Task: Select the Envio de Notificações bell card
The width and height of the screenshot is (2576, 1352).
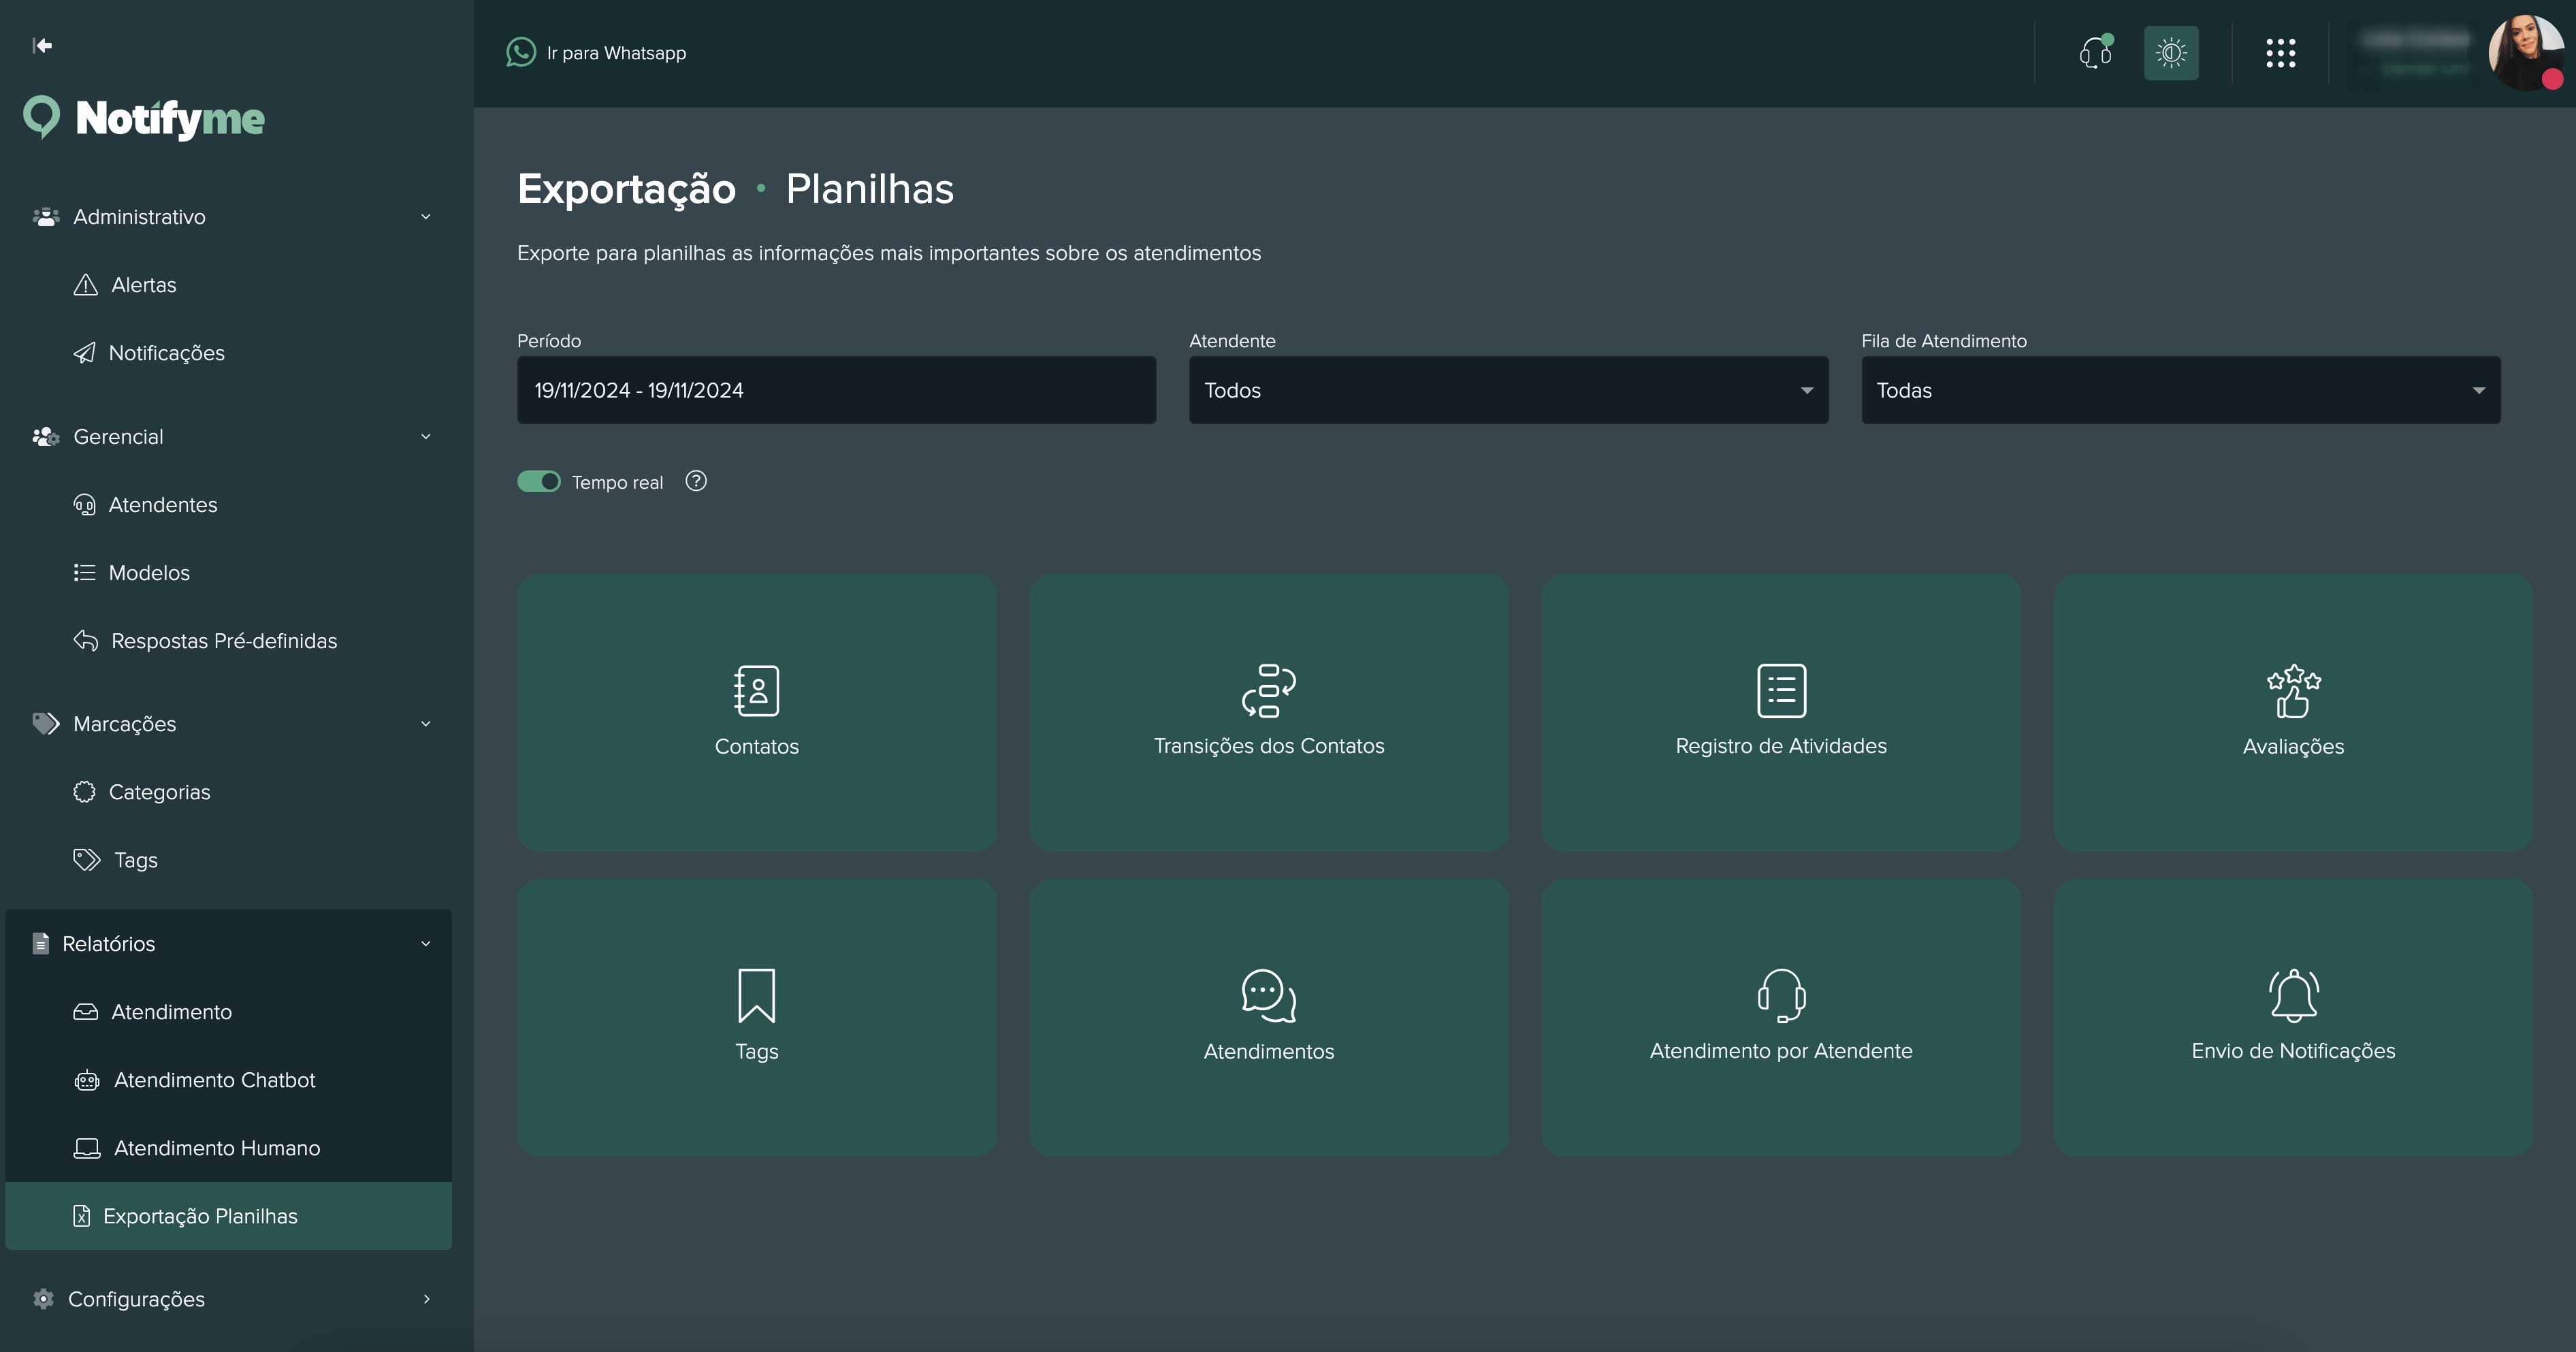Action: click(x=2293, y=1018)
